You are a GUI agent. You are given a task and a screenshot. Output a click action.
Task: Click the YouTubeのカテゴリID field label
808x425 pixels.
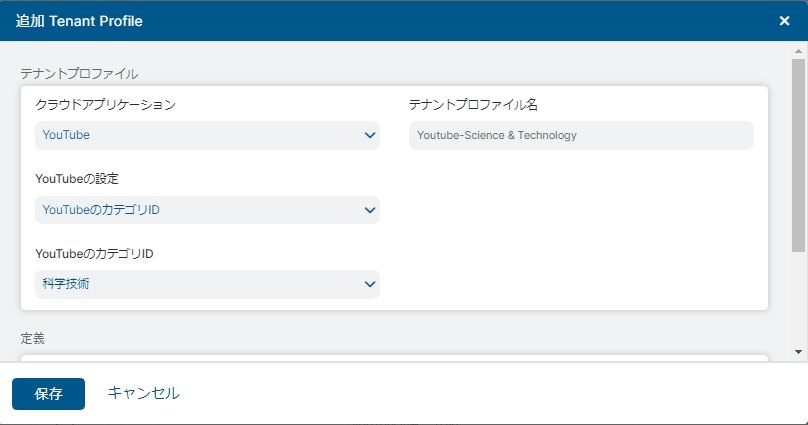(x=94, y=253)
